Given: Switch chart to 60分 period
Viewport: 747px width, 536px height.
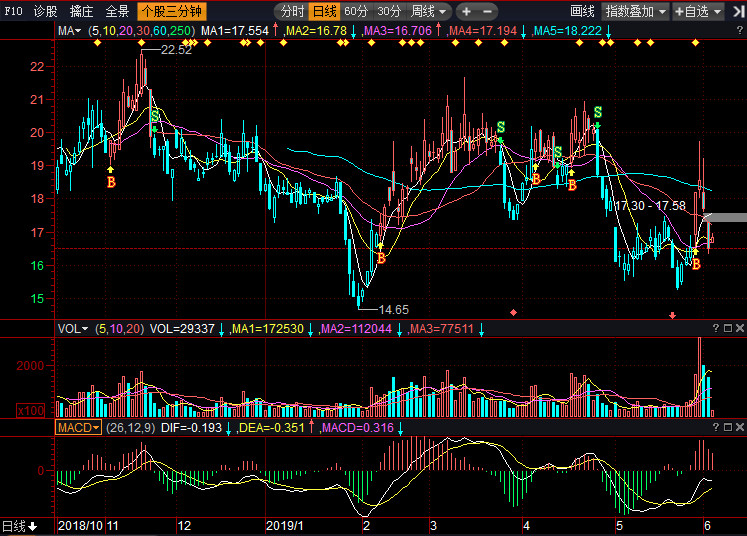Looking at the screenshot, I should 355,11.
